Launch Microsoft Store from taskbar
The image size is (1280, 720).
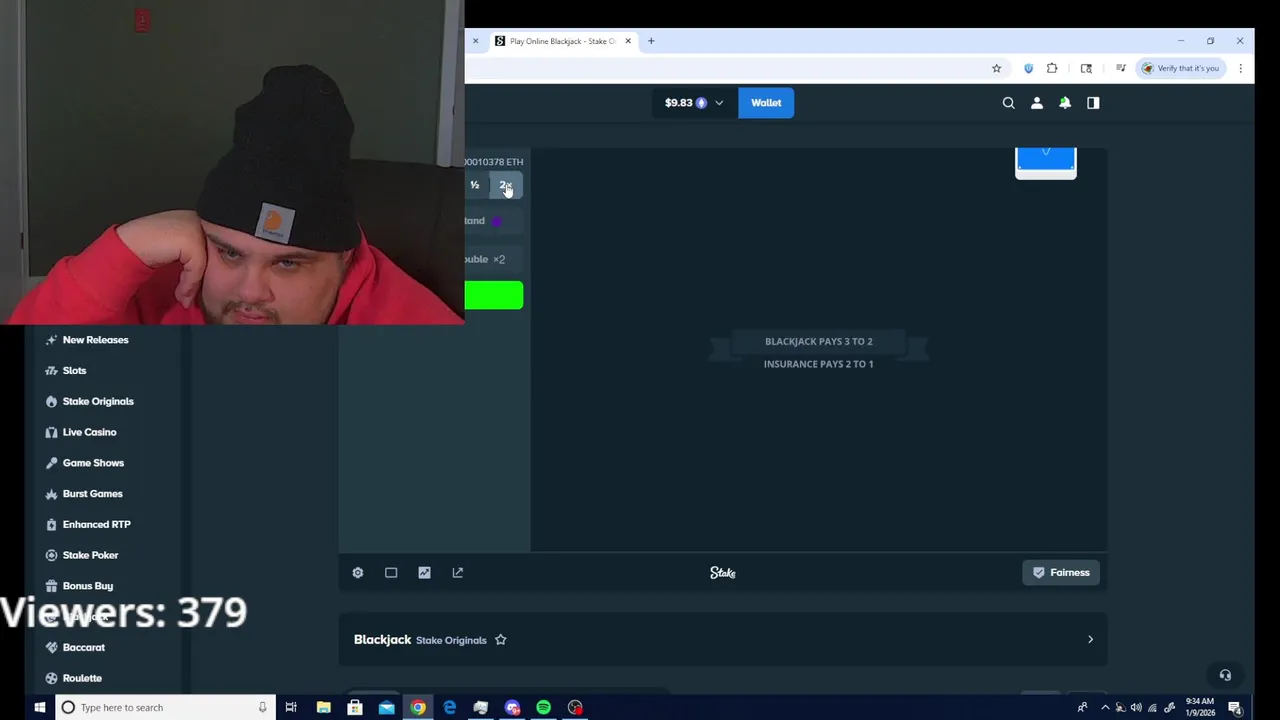[x=355, y=707]
